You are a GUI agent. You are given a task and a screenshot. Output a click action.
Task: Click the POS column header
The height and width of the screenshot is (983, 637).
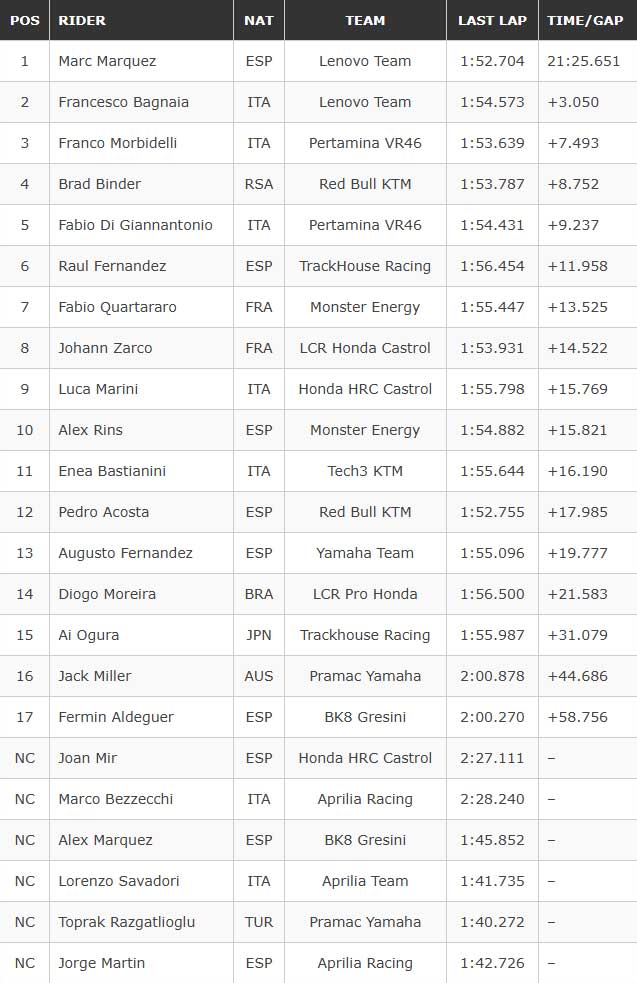(24, 20)
